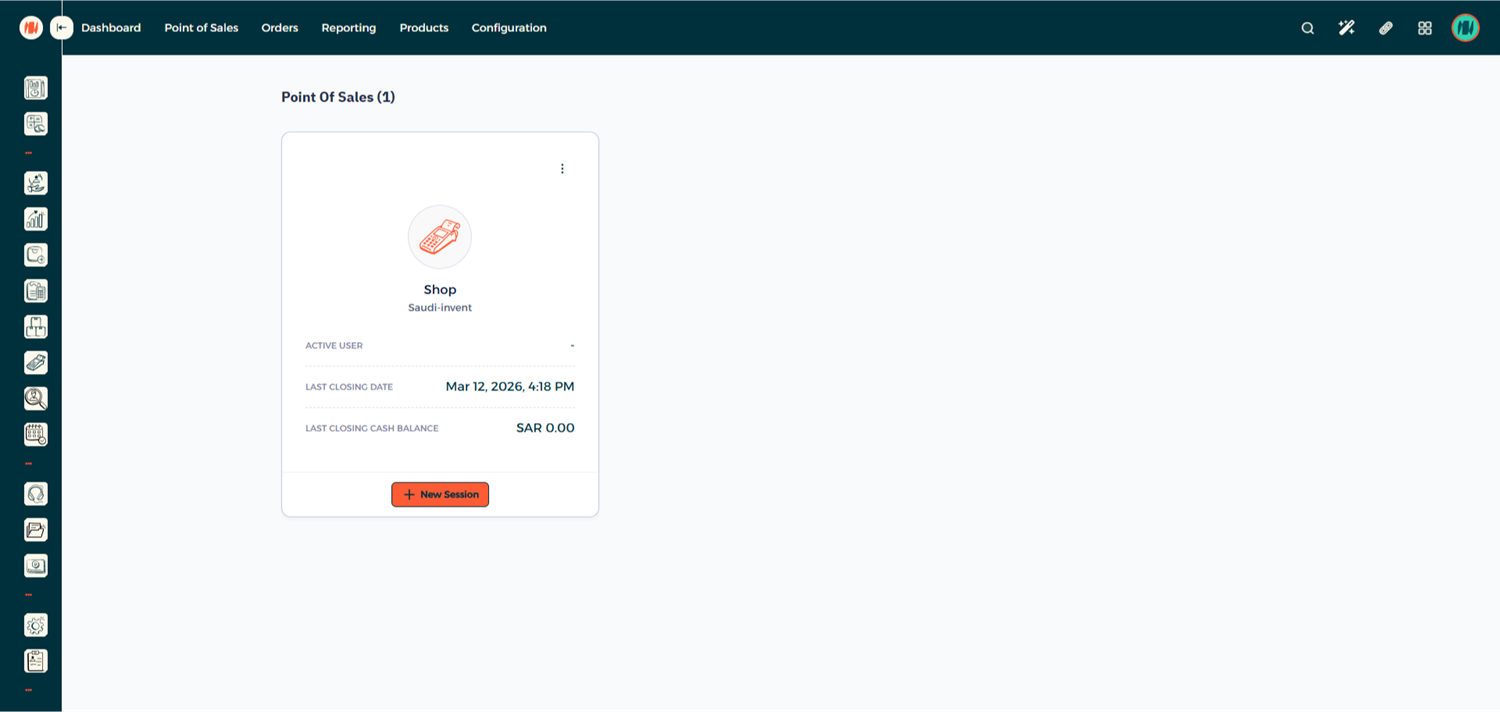Start a New Session for Shop
1500x712 pixels.
440,494
